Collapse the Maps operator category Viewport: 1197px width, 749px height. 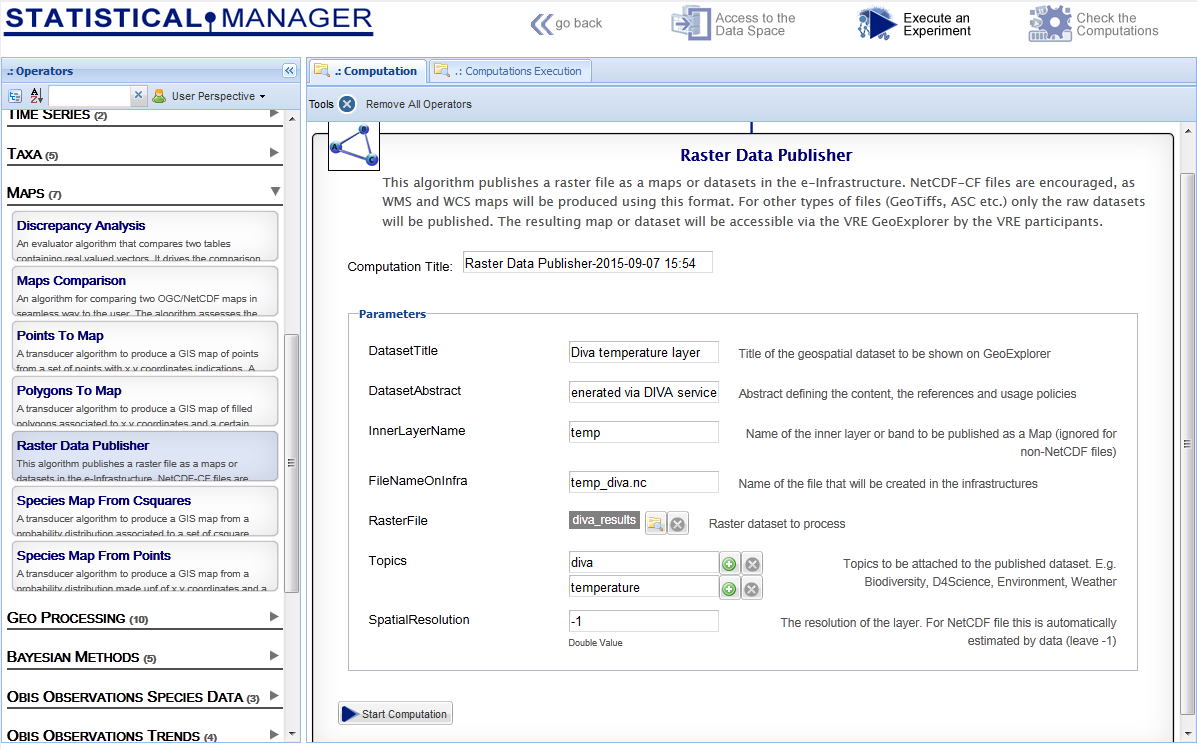(x=274, y=192)
